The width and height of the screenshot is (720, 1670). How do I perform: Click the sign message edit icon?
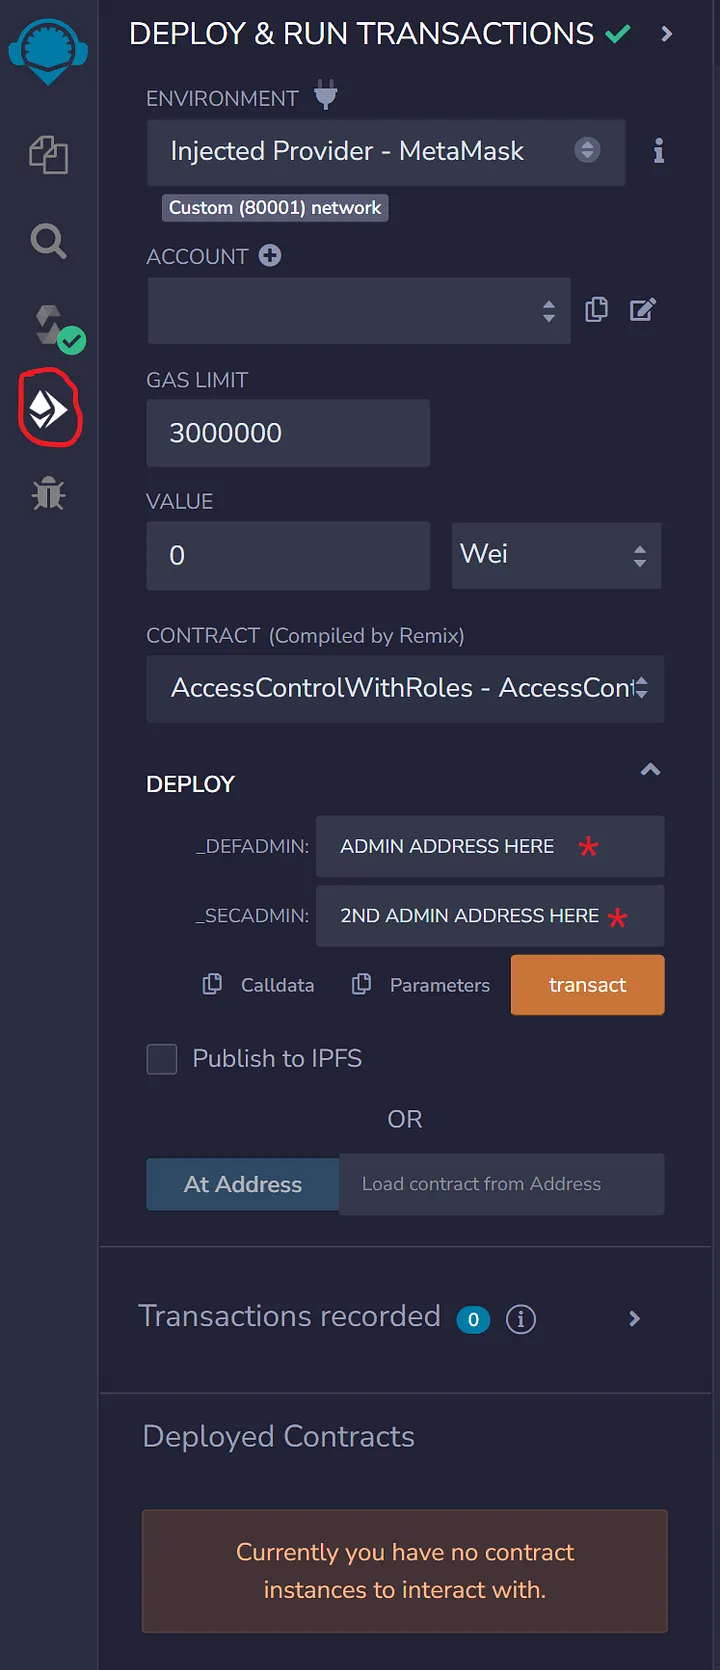coord(643,310)
